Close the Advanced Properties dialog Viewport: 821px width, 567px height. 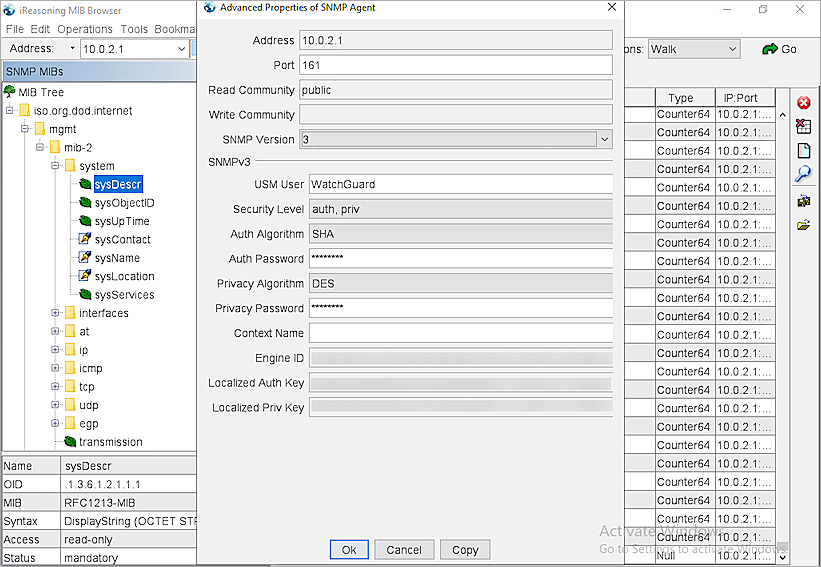612,7
